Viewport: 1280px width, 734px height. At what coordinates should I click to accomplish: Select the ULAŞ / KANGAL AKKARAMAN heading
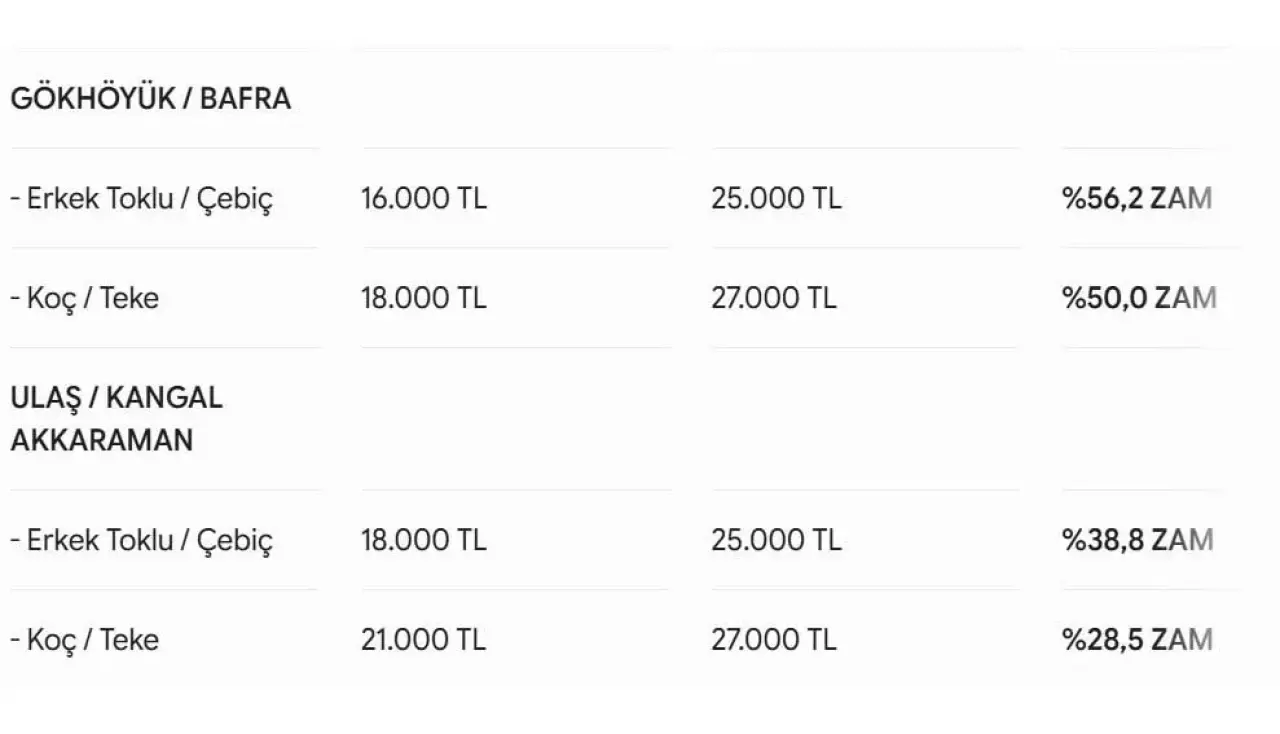click(x=117, y=419)
